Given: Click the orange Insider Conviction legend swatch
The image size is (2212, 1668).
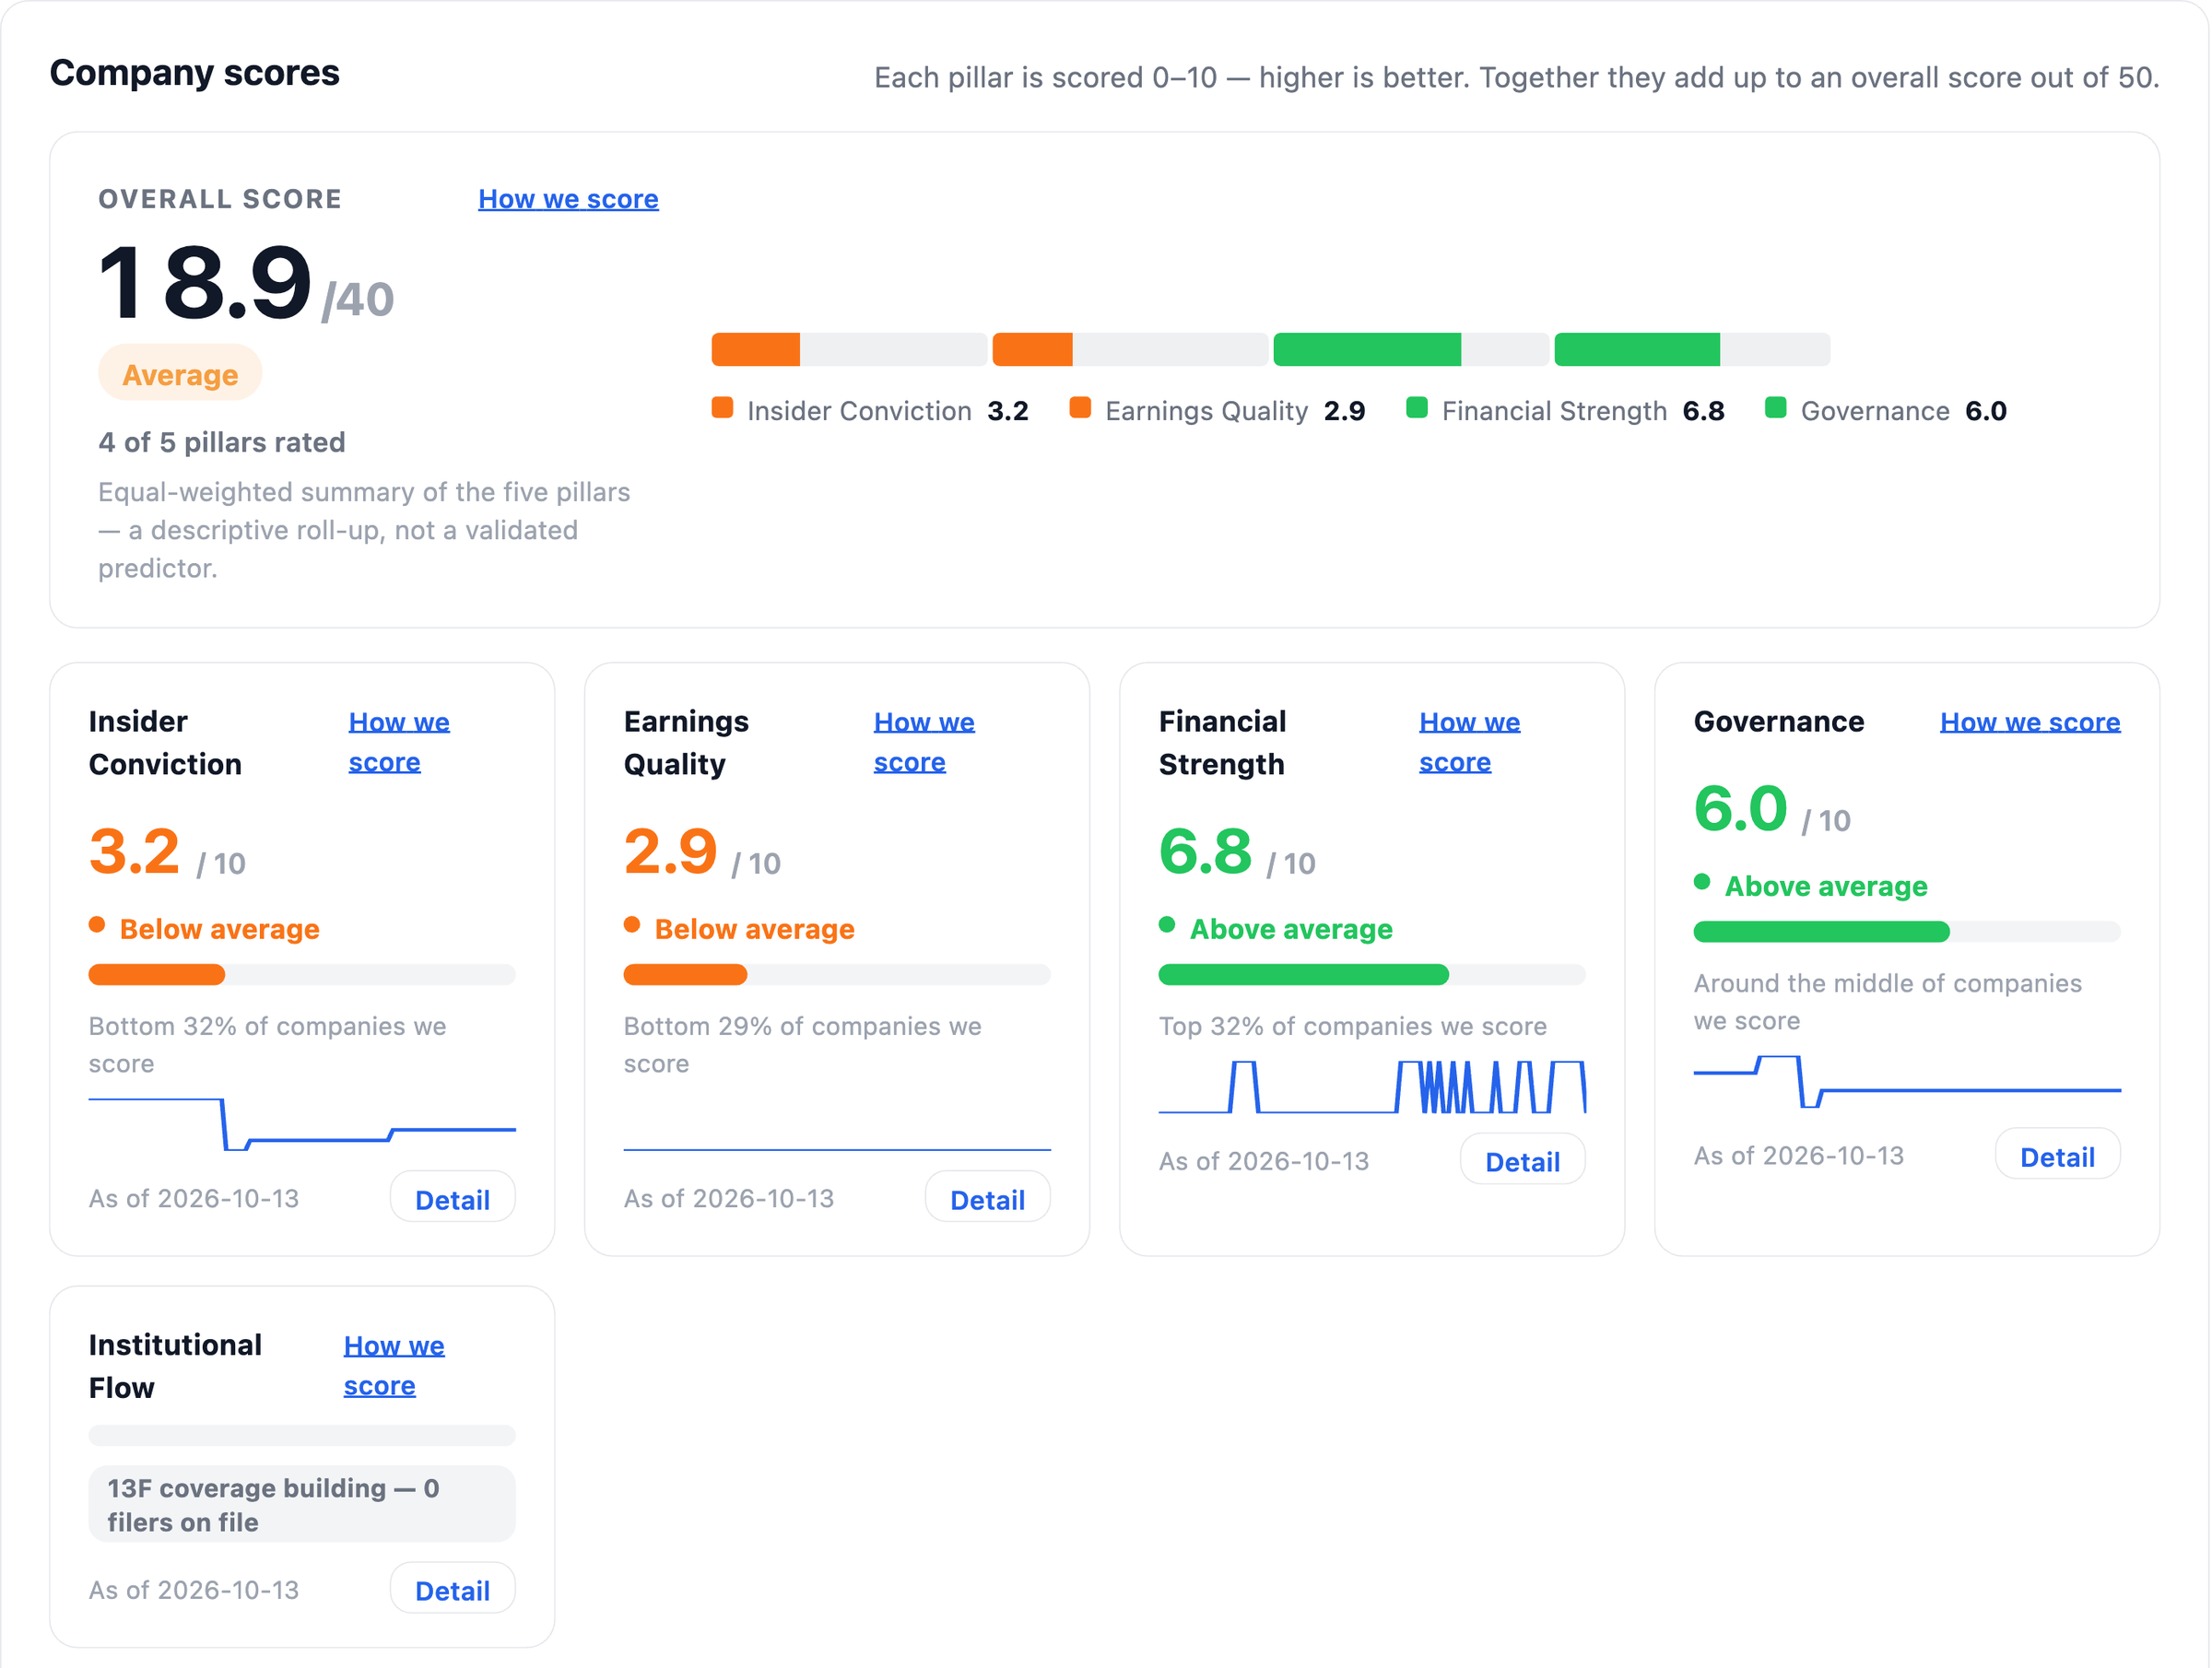Looking at the screenshot, I should pos(722,408).
